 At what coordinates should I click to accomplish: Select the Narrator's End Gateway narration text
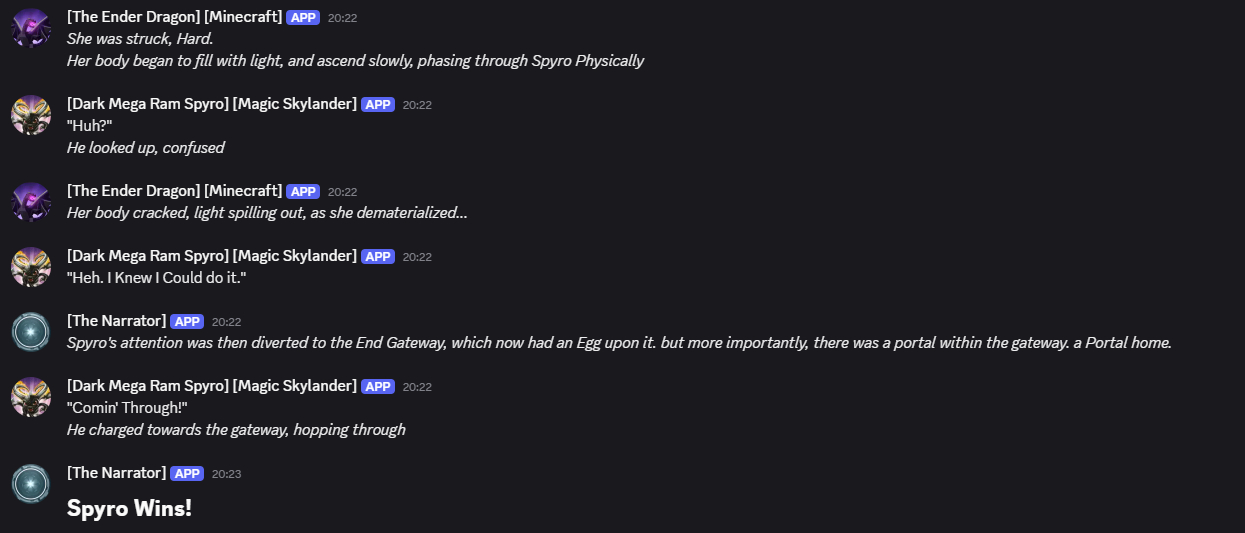coord(618,343)
